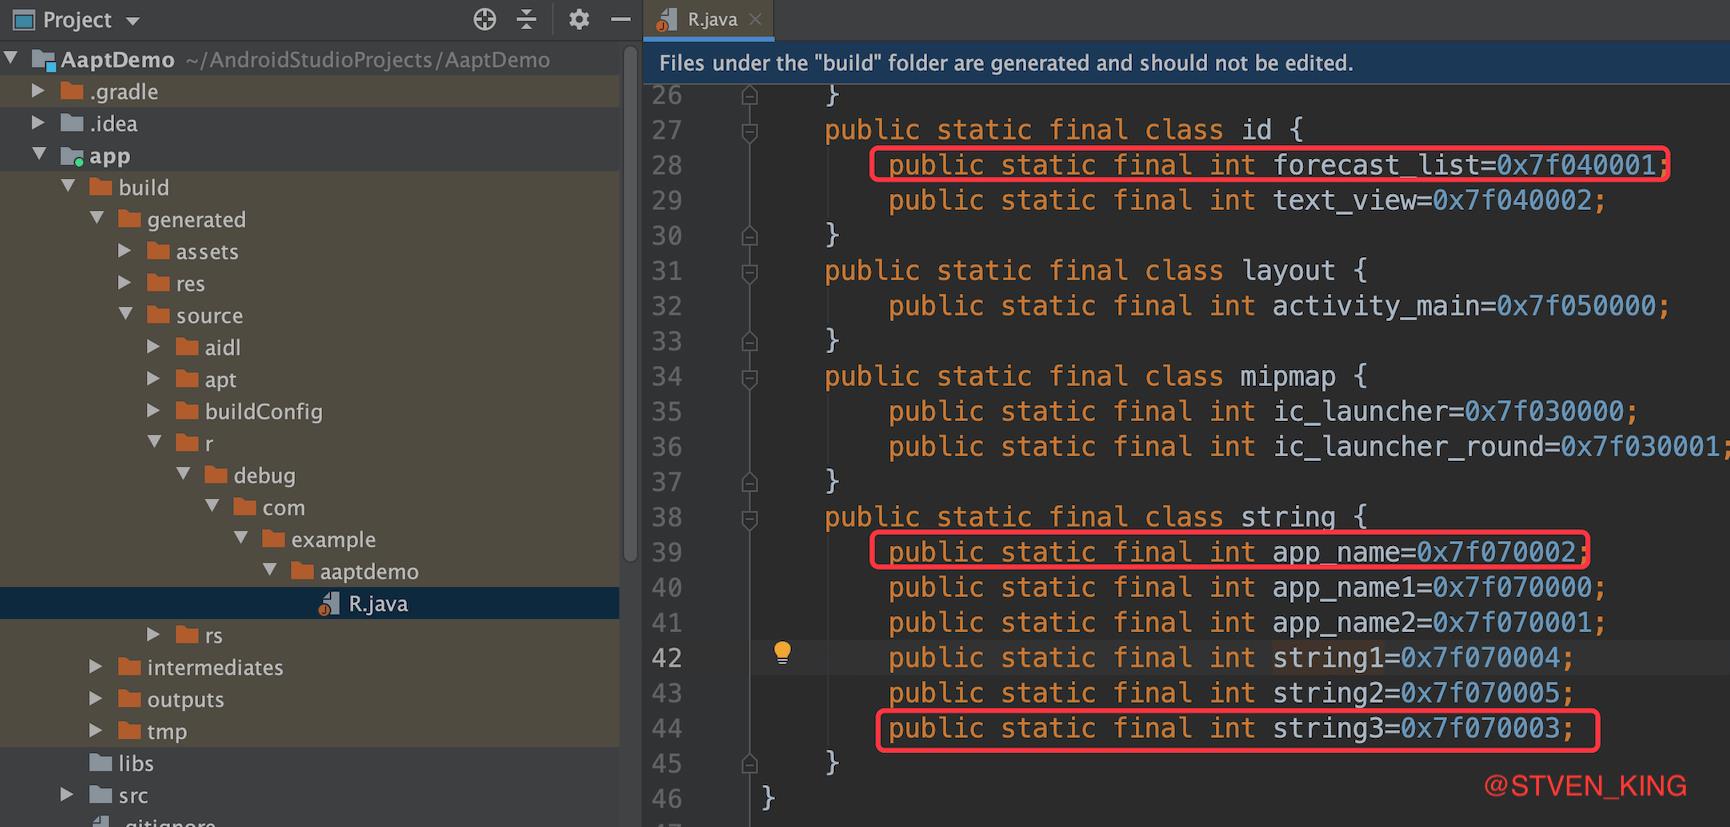The width and height of the screenshot is (1730, 827).
Task: Fold class layout using gutter marker line 31
Action: click(x=749, y=272)
